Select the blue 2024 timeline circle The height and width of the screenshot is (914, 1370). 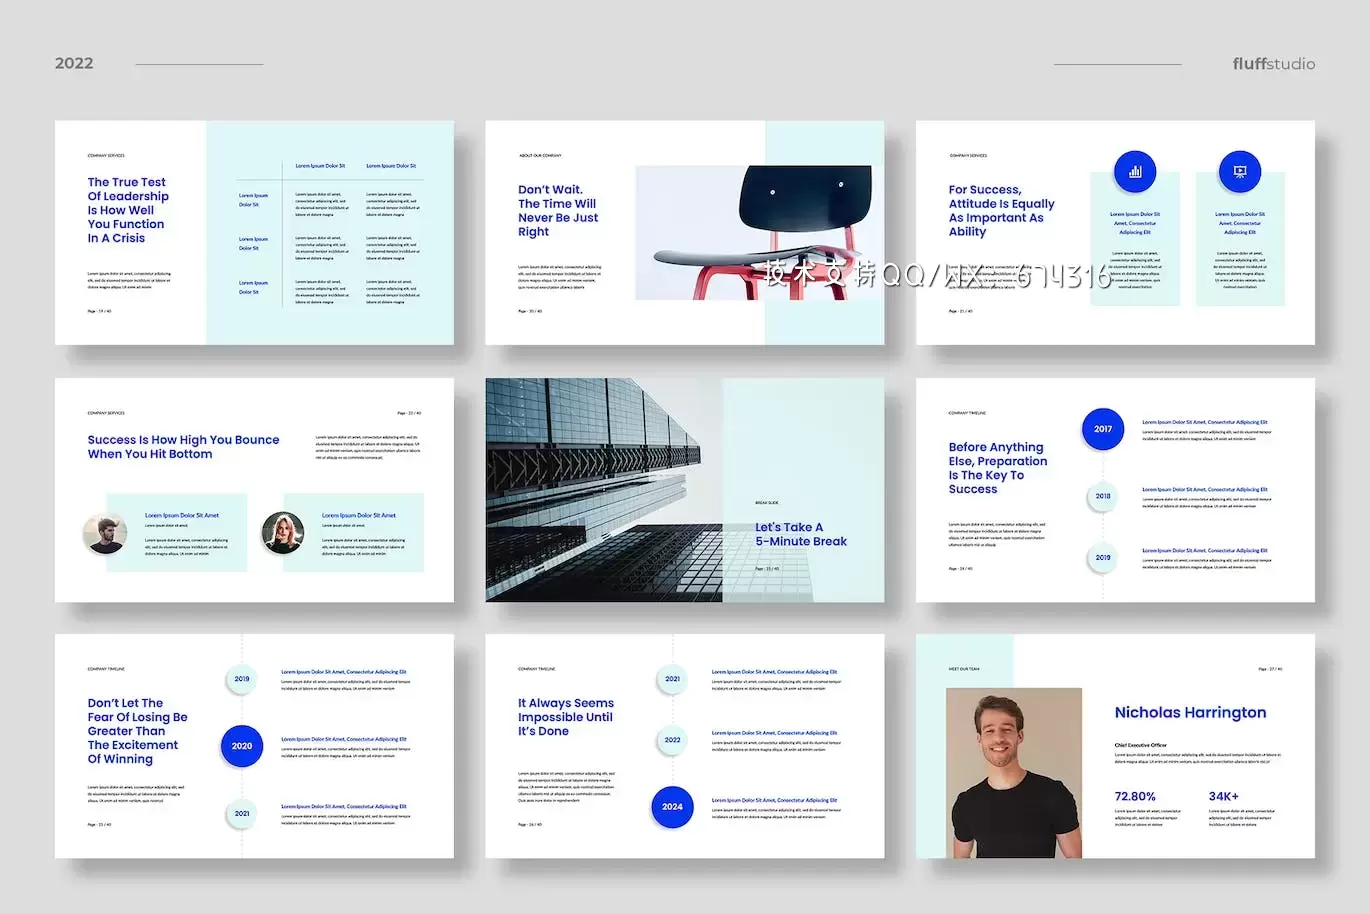pos(672,807)
